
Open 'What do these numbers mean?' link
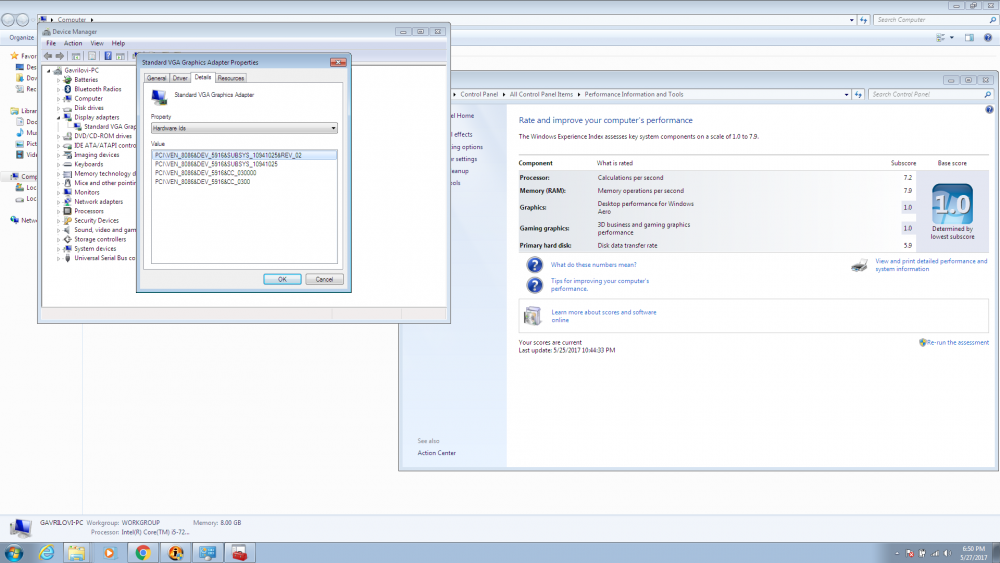593,265
